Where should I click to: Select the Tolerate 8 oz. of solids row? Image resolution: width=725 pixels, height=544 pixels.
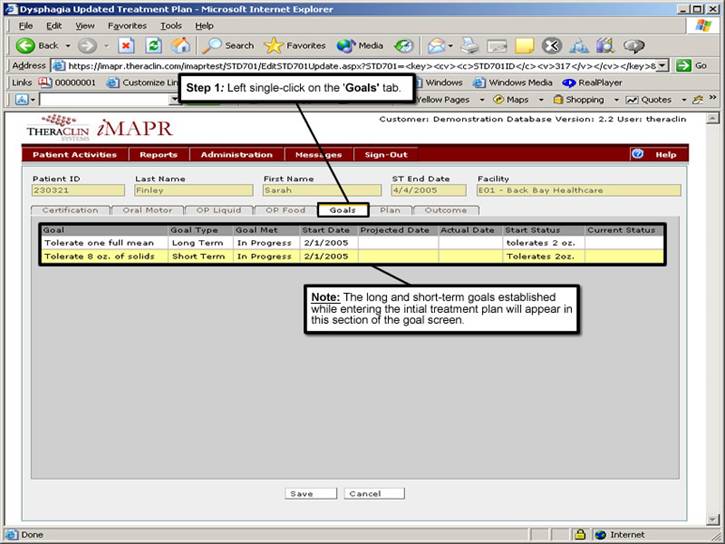pos(98,256)
